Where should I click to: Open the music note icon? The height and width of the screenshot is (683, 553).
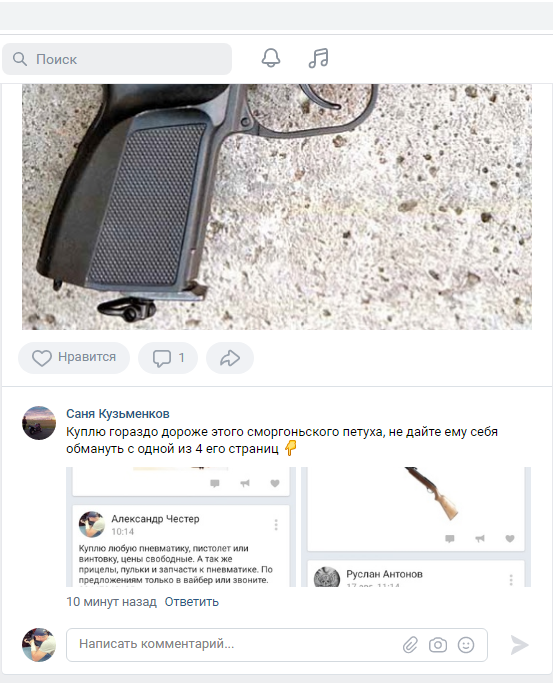pyautogui.click(x=318, y=58)
